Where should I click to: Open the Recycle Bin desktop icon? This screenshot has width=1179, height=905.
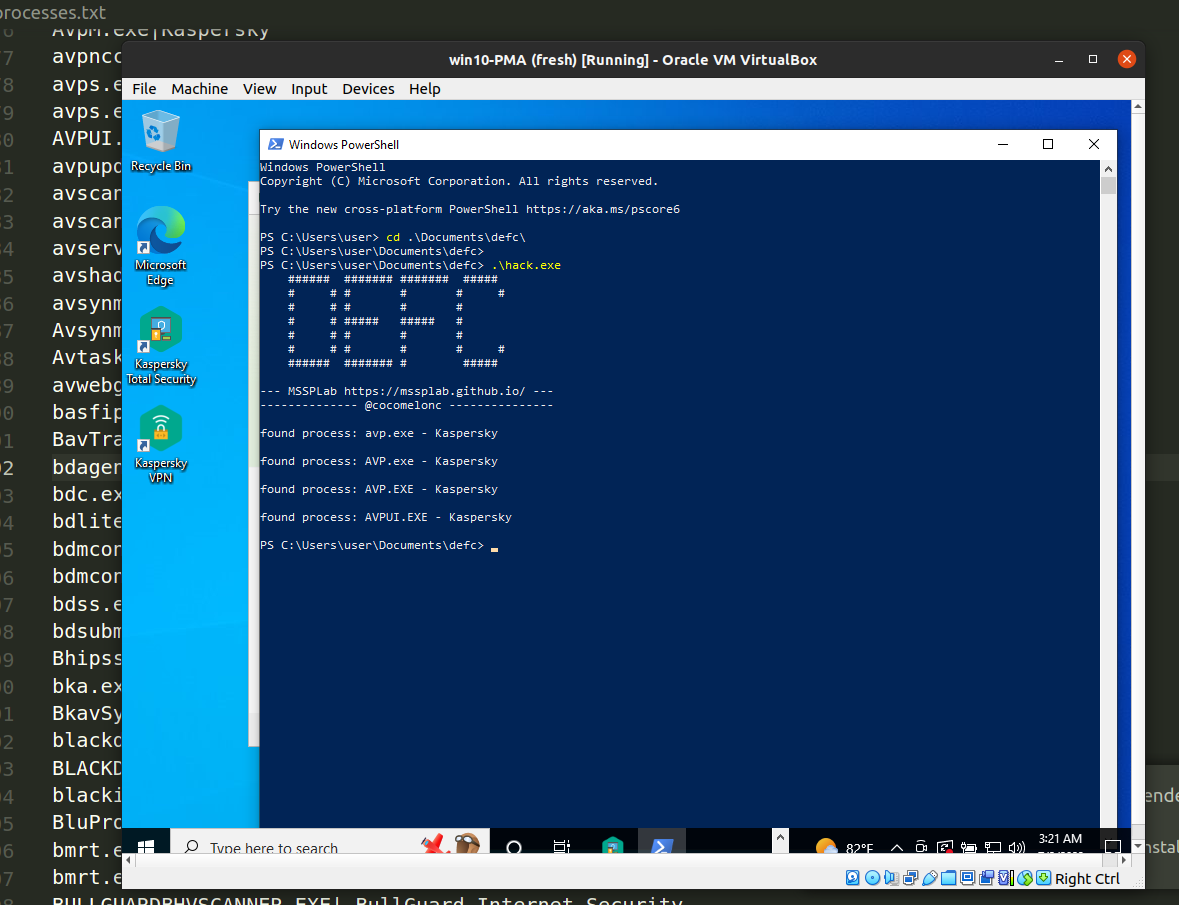pos(160,141)
